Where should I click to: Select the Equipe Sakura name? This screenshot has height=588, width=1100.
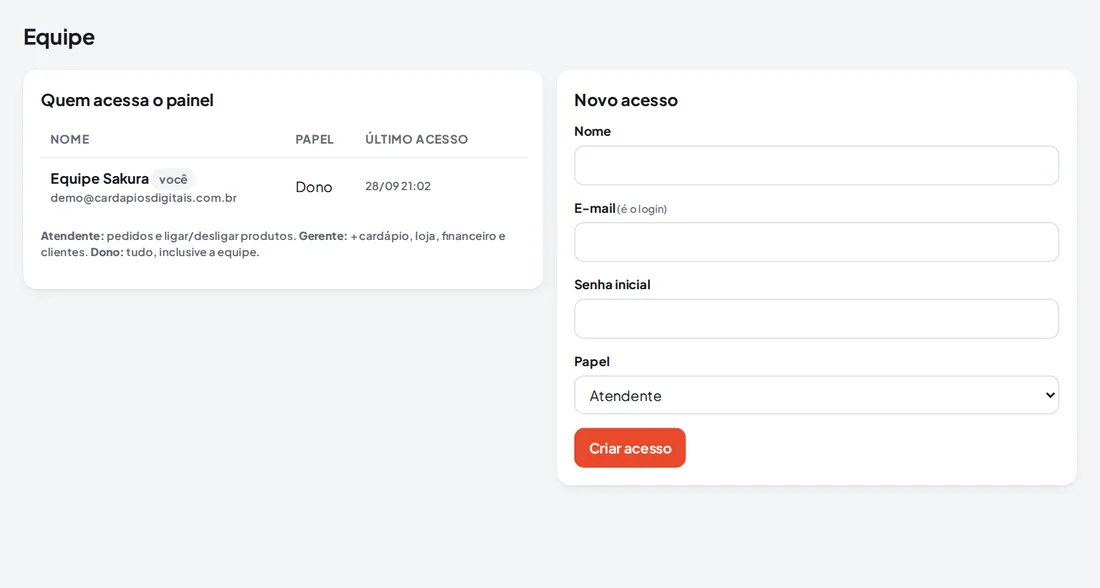tap(100, 179)
